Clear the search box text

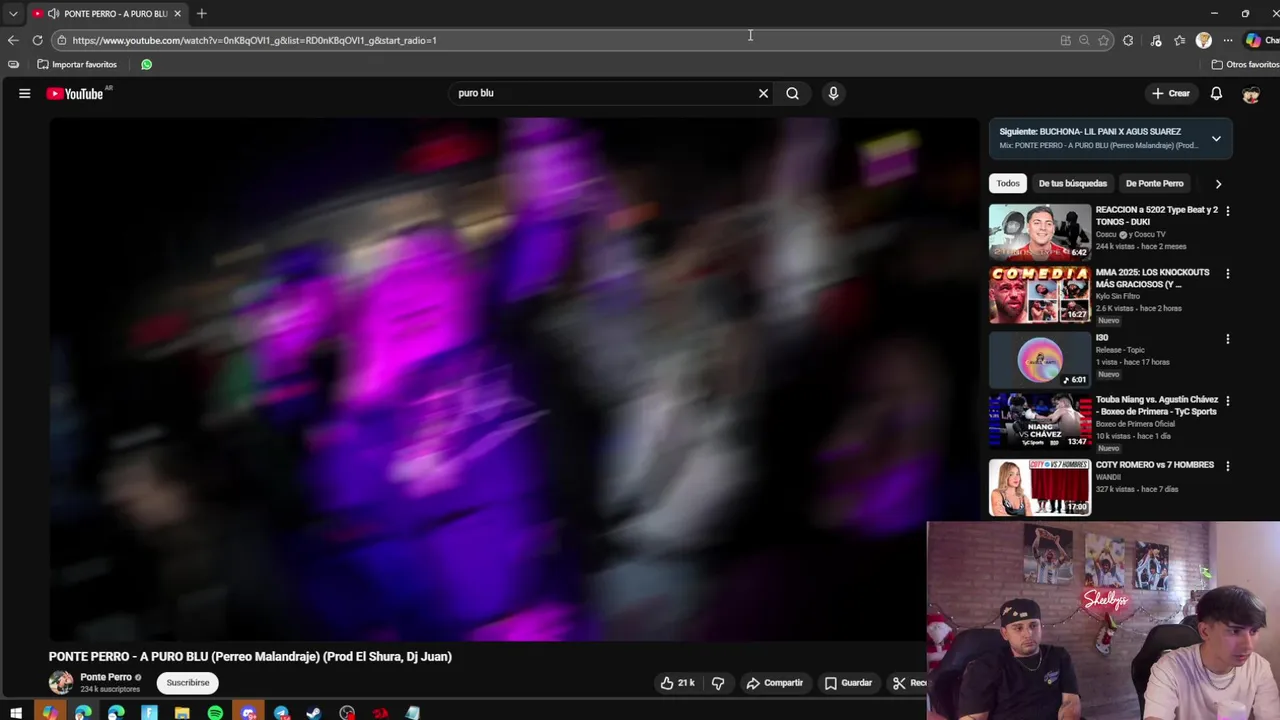click(763, 93)
